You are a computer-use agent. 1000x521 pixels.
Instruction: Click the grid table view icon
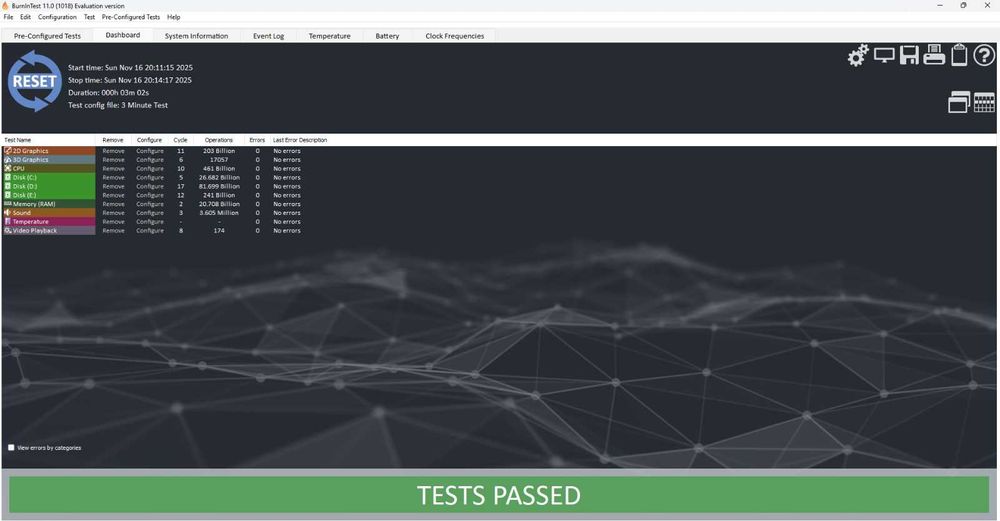point(983,102)
